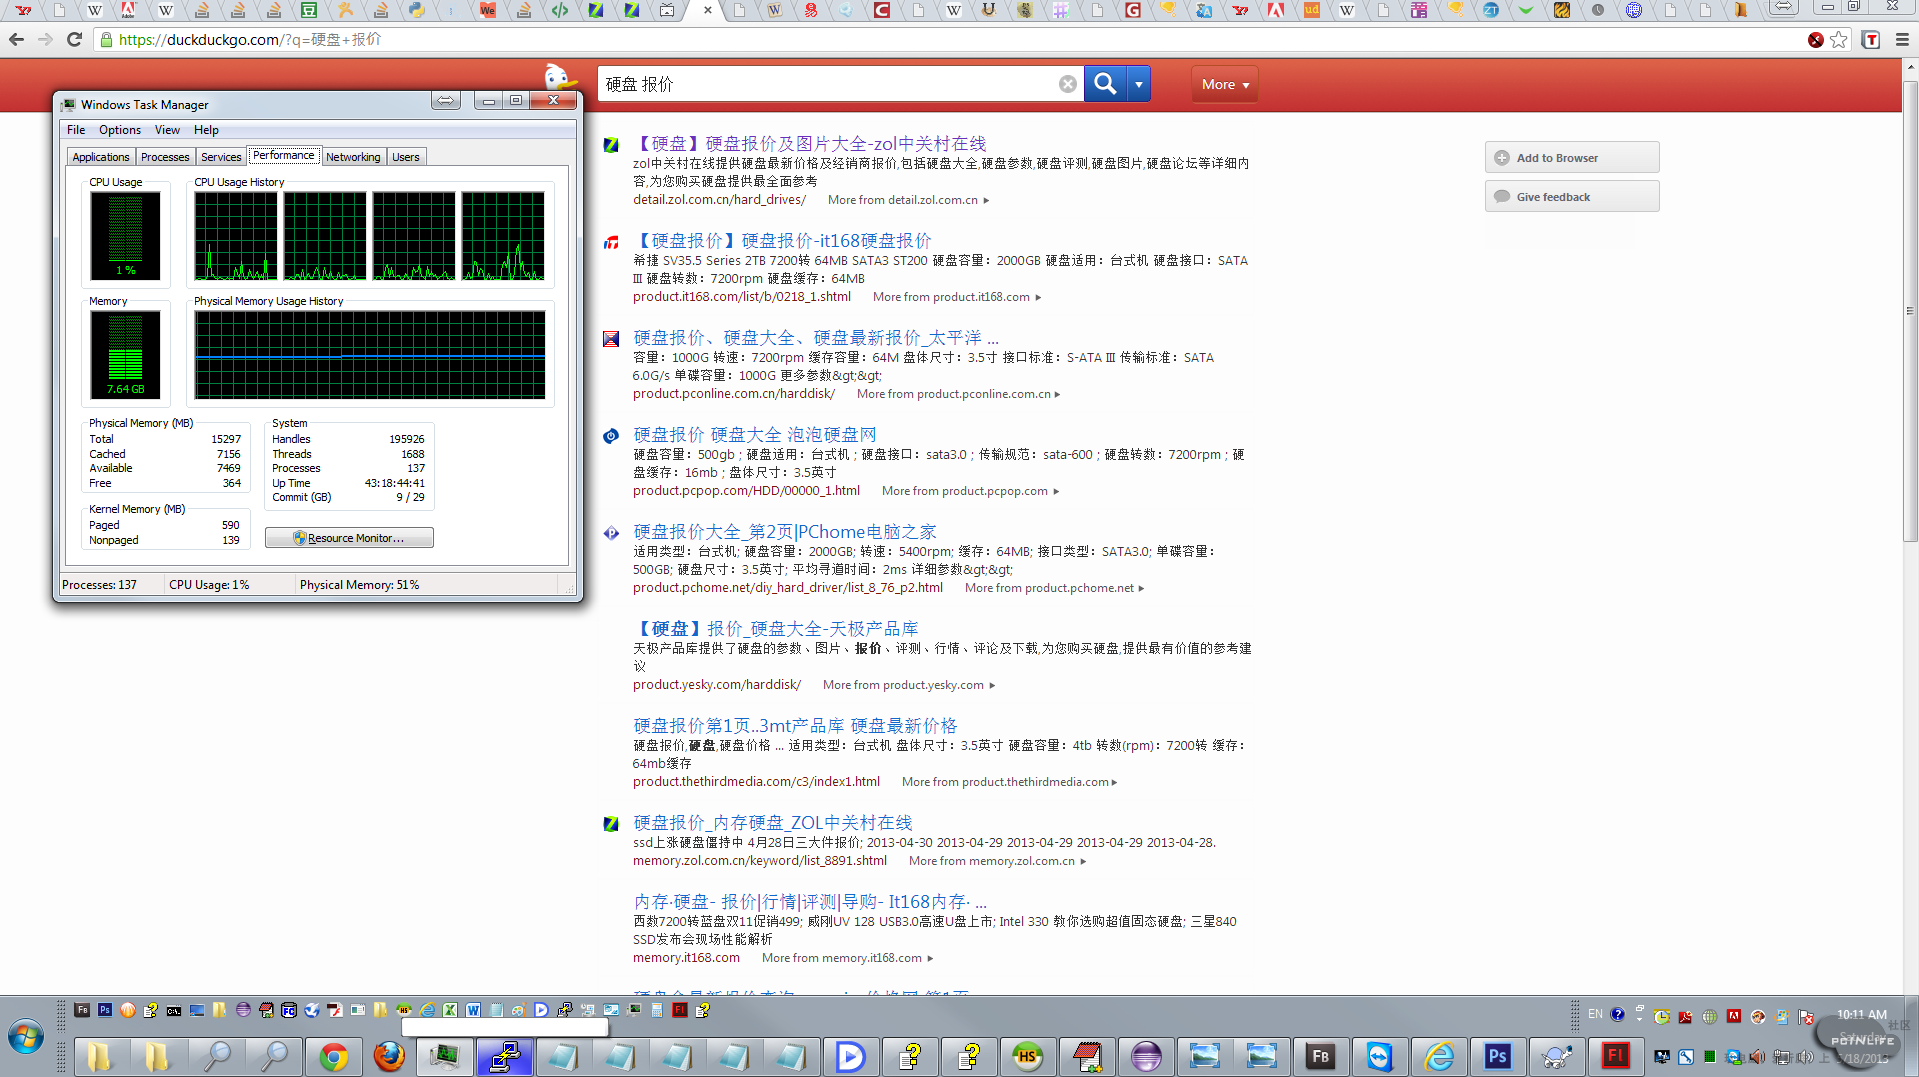The width and height of the screenshot is (1919, 1077).
Task: Open Google Chrome from the taskbar
Action: click(333, 1056)
